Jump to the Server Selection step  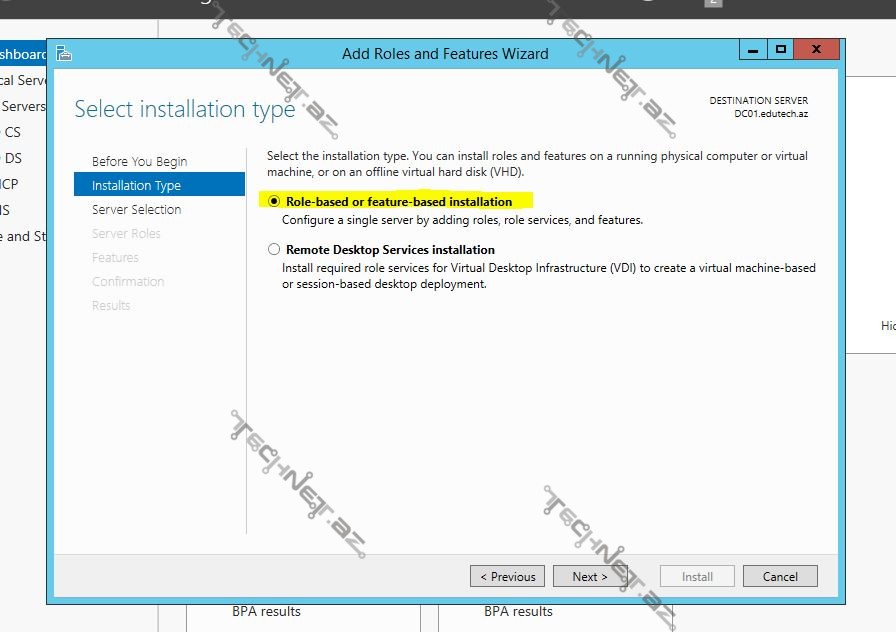coord(136,209)
